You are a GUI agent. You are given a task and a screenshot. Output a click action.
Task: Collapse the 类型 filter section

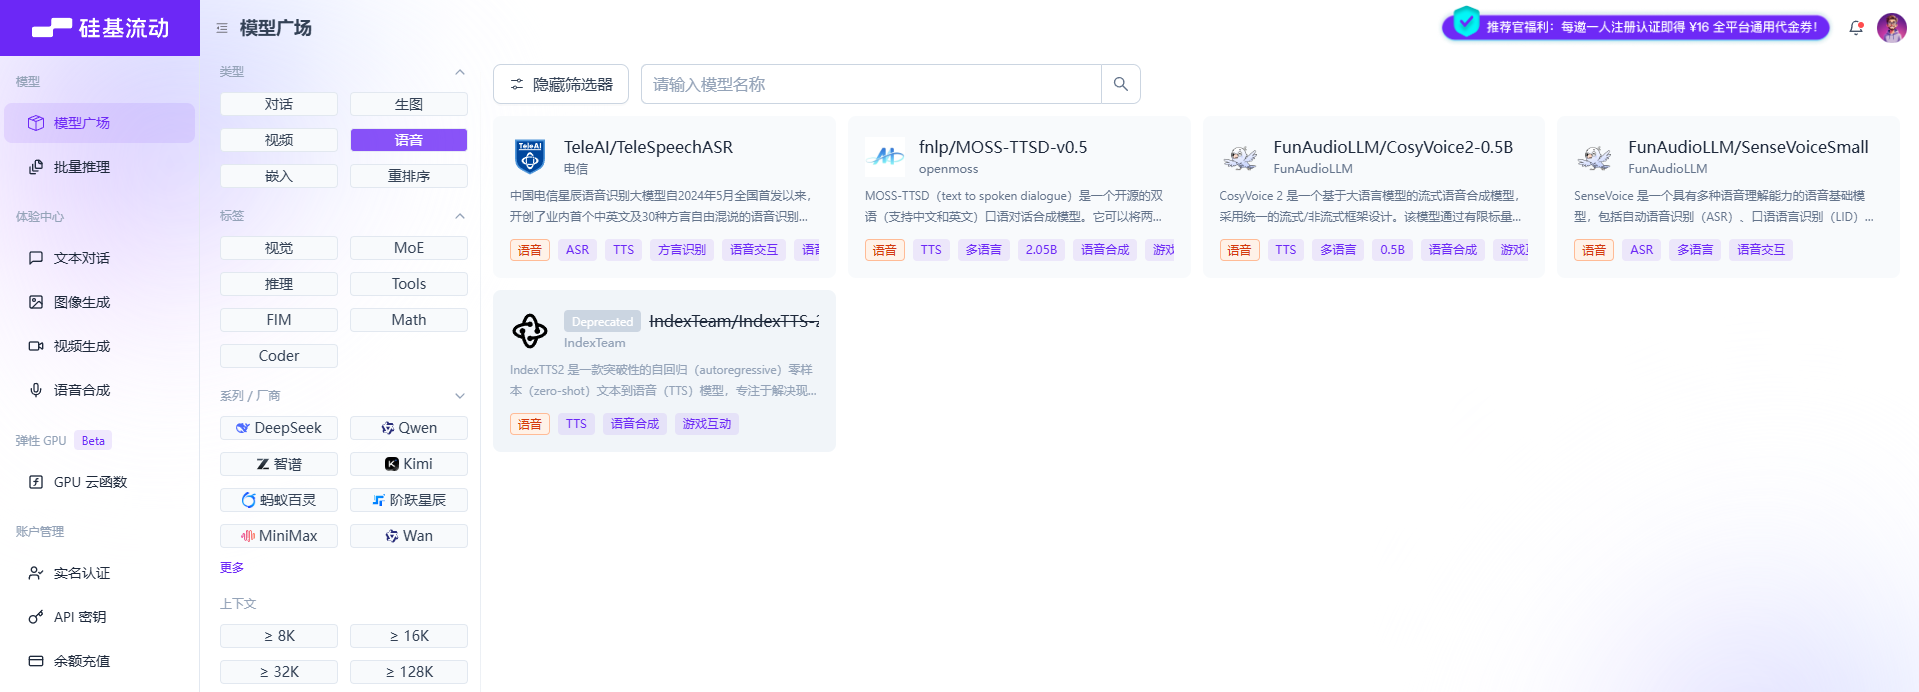point(460,72)
